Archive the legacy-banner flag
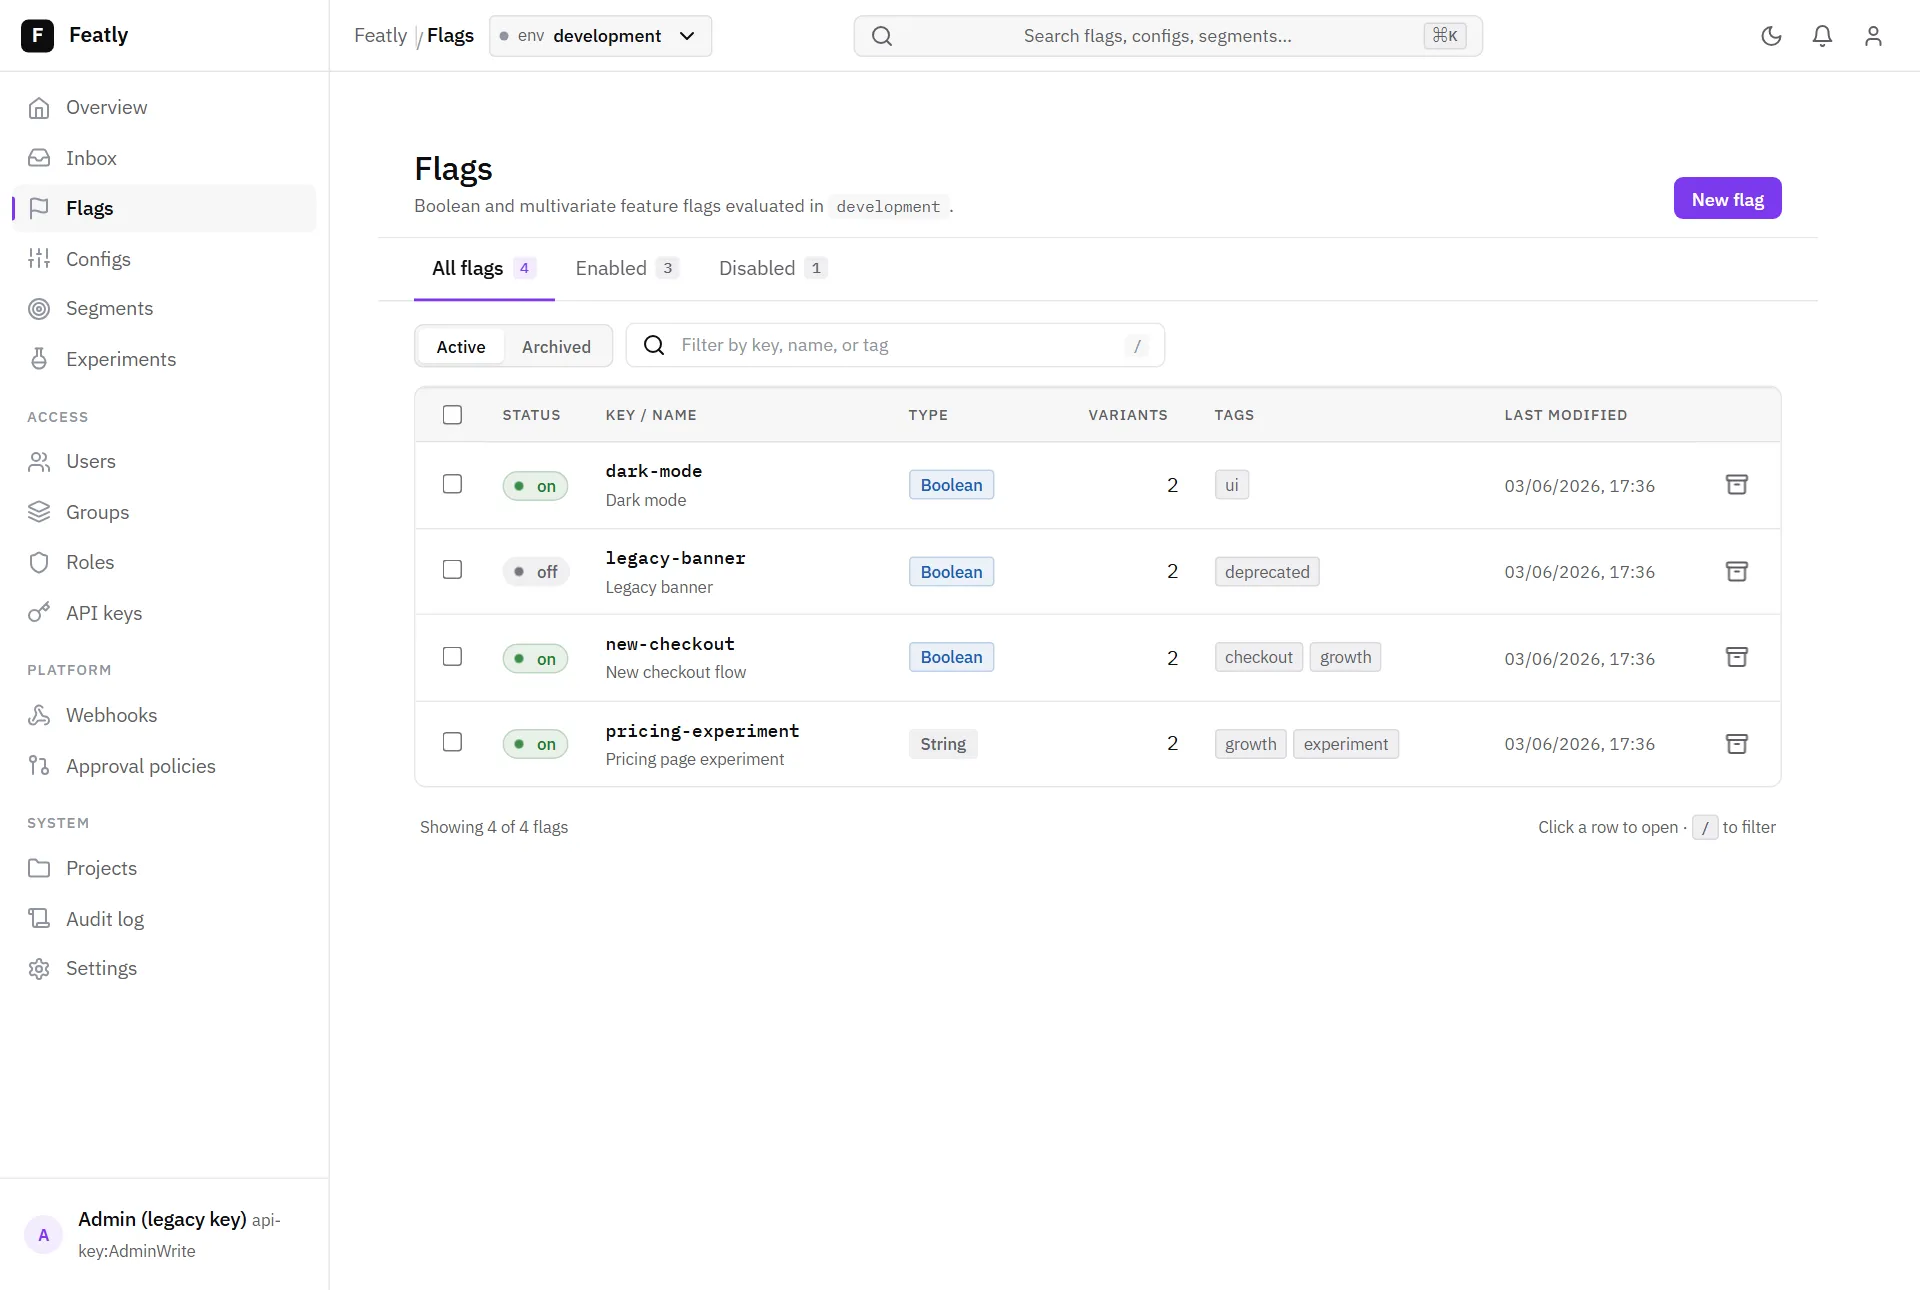Image resolution: width=1920 pixels, height=1290 pixels. tap(1737, 571)
